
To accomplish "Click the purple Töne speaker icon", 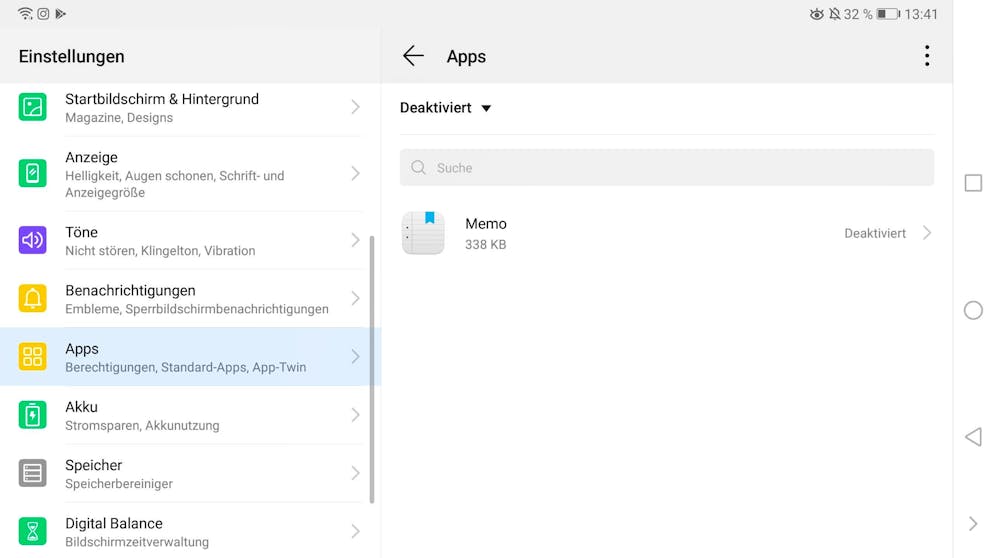I will tap(32, 240).
